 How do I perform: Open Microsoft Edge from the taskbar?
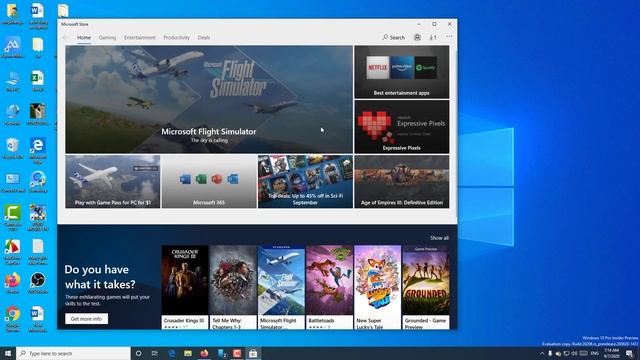click(x=172, y=353)
